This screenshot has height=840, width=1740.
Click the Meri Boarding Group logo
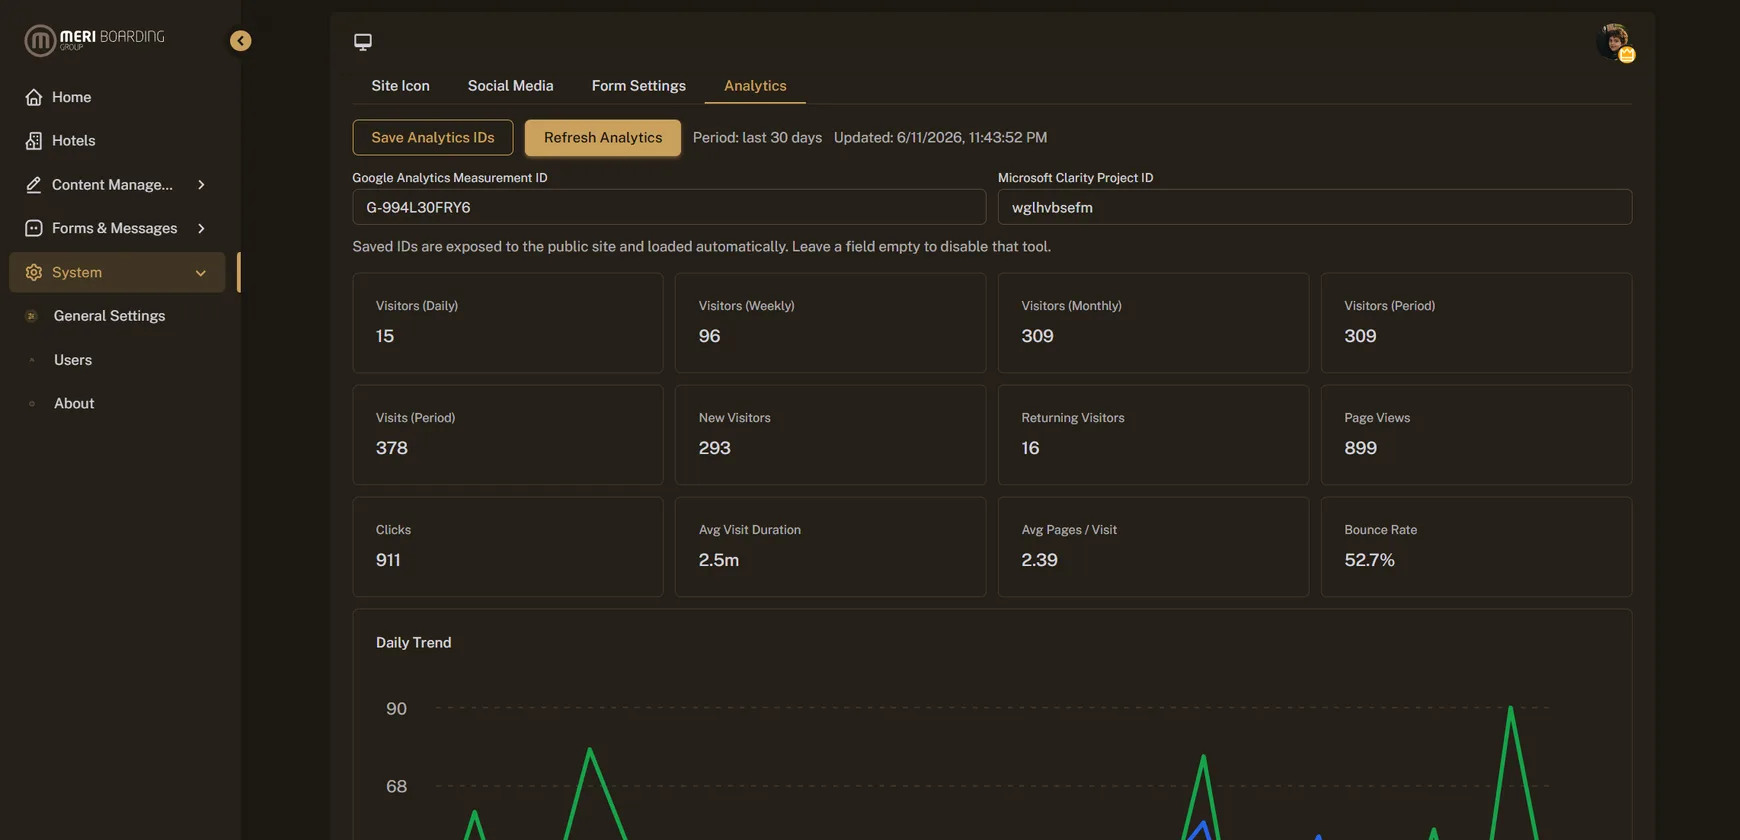point(95,40)
